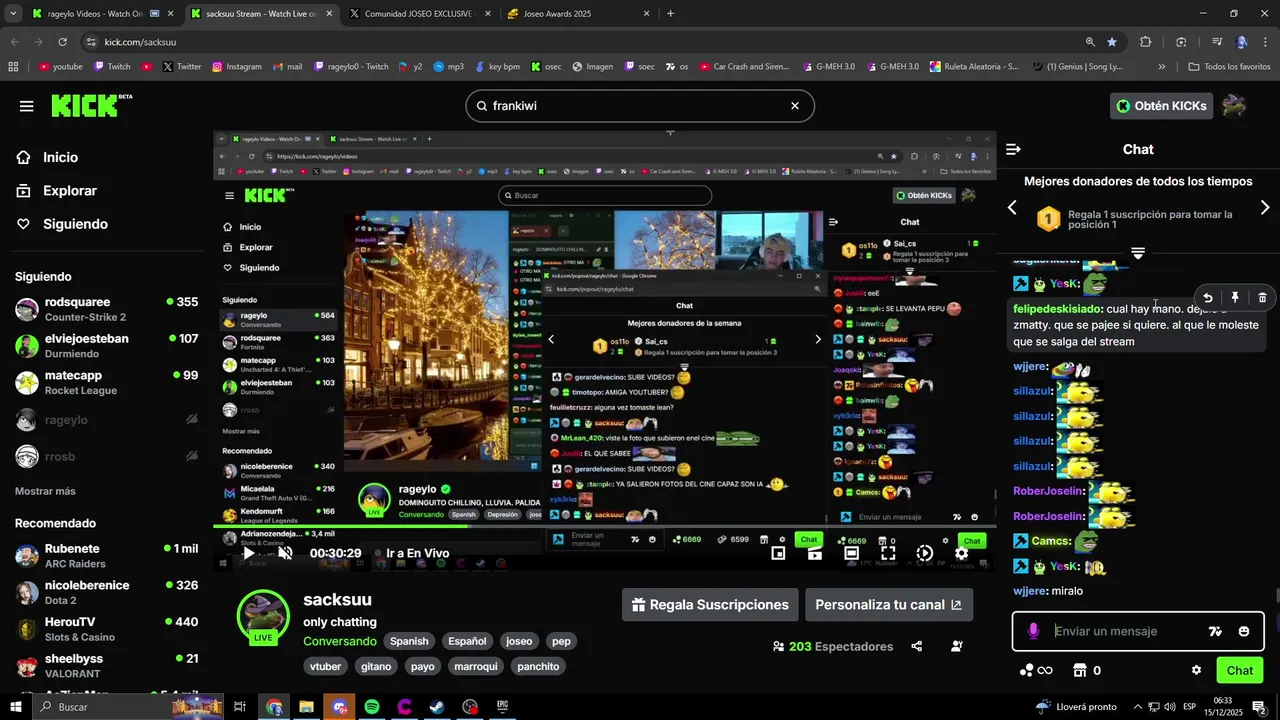1280x720 pixels.
Task: Unmute the stream player volume
Action: point(285,553)
